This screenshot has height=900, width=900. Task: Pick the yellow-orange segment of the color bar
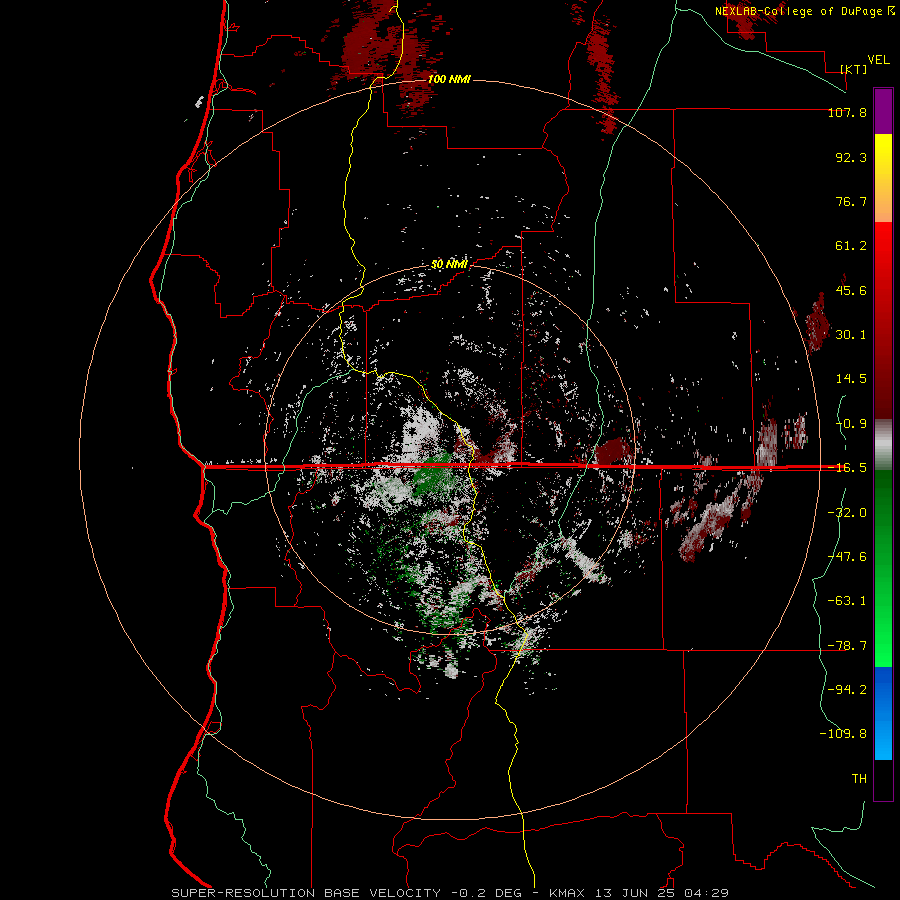883,178
